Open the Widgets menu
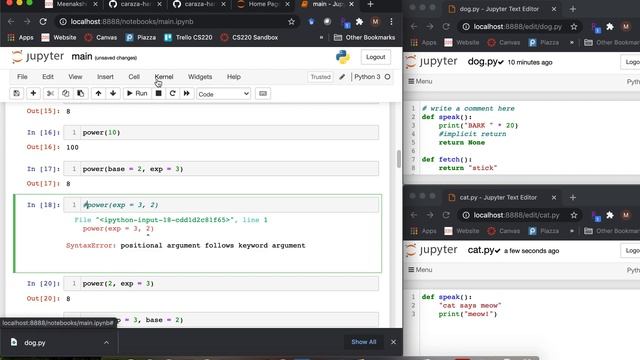Viewport: 640px width, 360px height. [200, 77]
